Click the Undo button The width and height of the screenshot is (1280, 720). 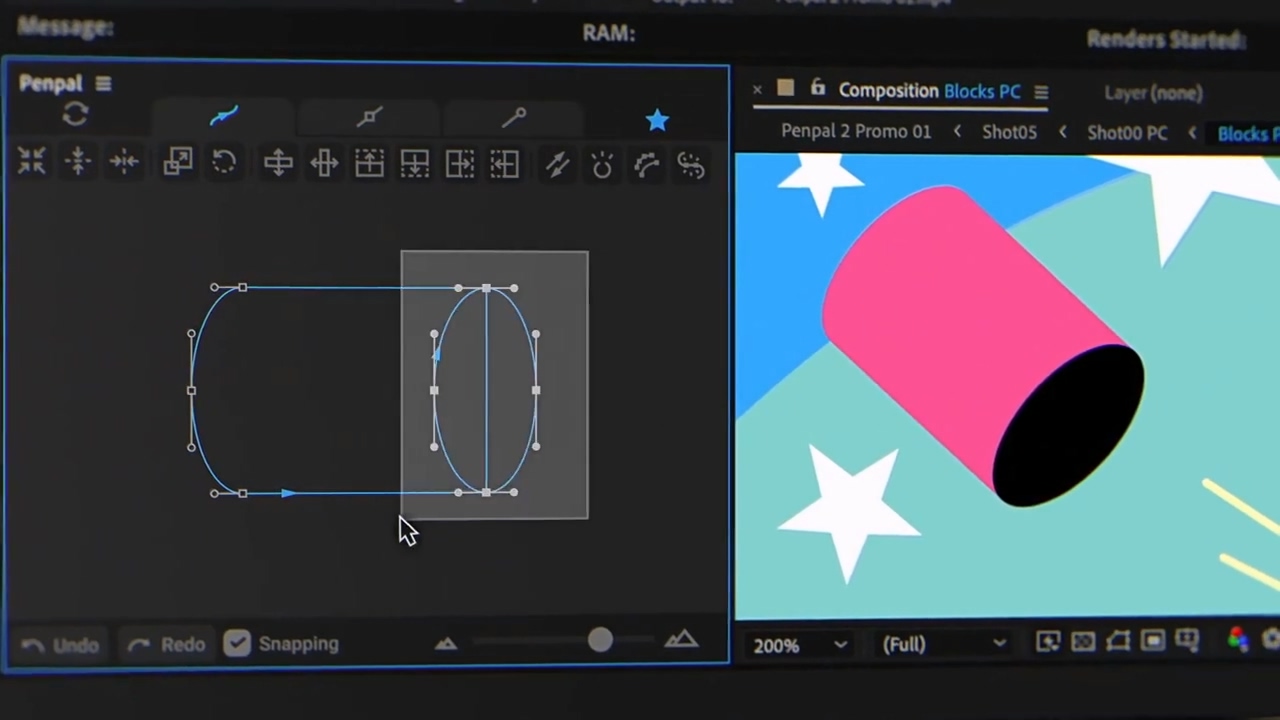pos(62,644)
